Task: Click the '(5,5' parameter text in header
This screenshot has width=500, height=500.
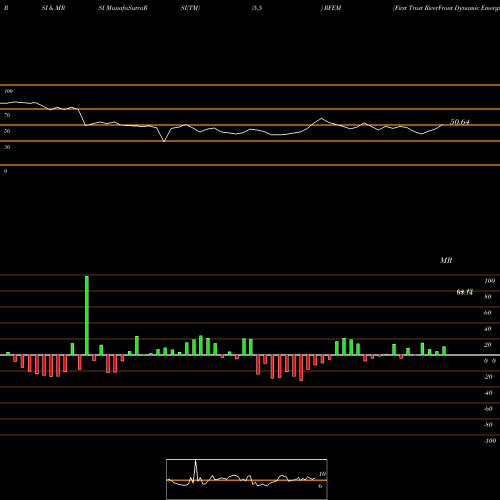Action: tap(257, 8)
